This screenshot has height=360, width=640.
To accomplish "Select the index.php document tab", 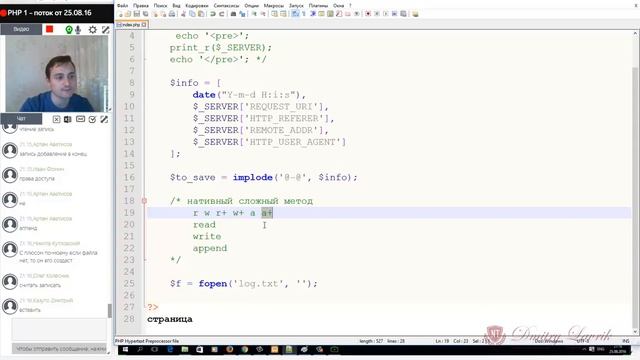I will click(131, 25).
